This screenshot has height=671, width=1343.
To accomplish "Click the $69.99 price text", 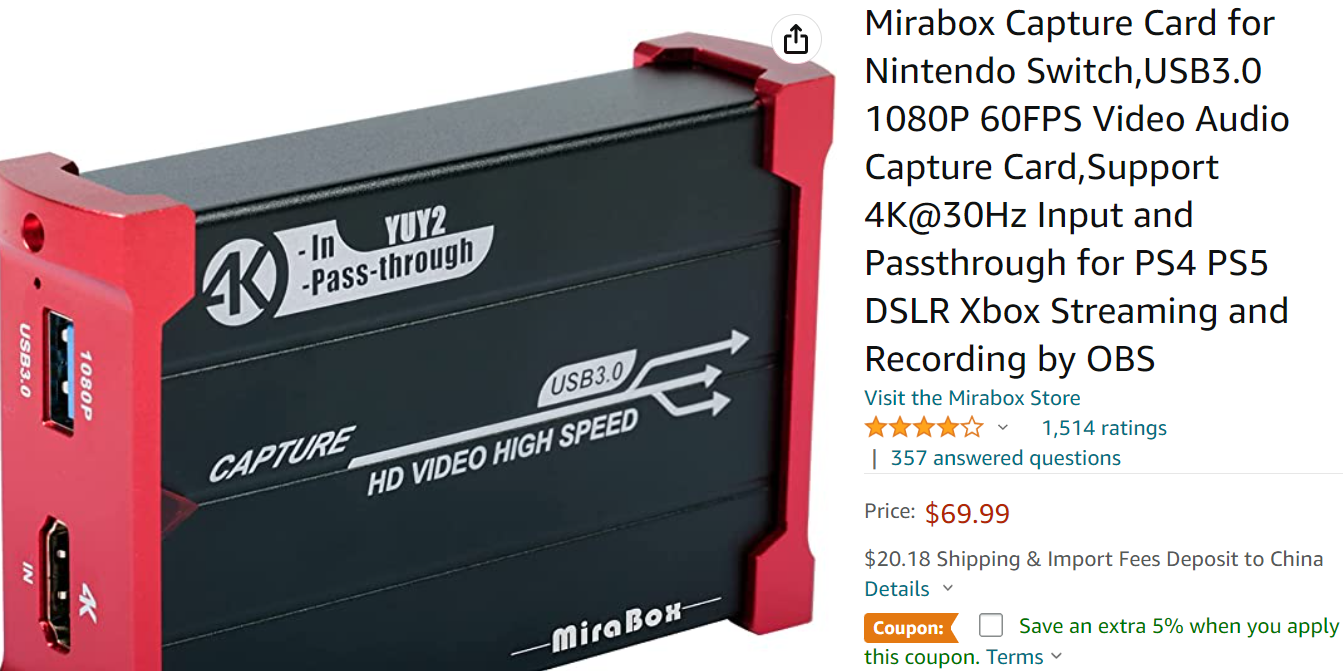I will tap(967, 514).
